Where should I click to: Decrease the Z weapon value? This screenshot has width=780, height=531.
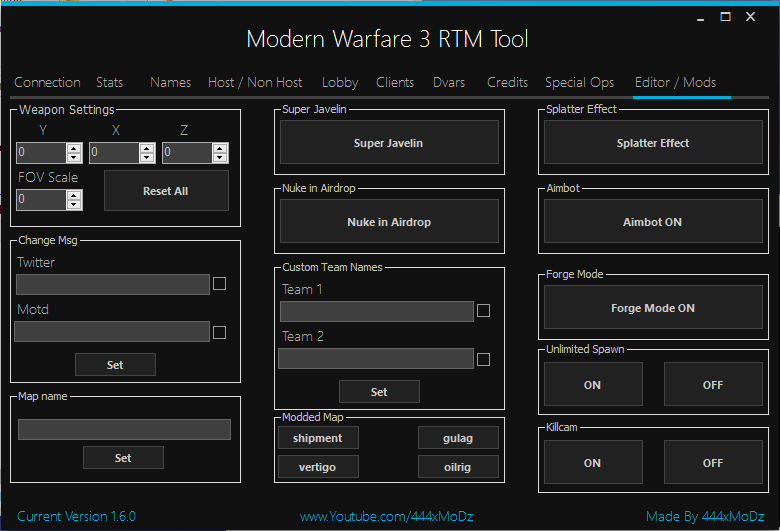219,157
